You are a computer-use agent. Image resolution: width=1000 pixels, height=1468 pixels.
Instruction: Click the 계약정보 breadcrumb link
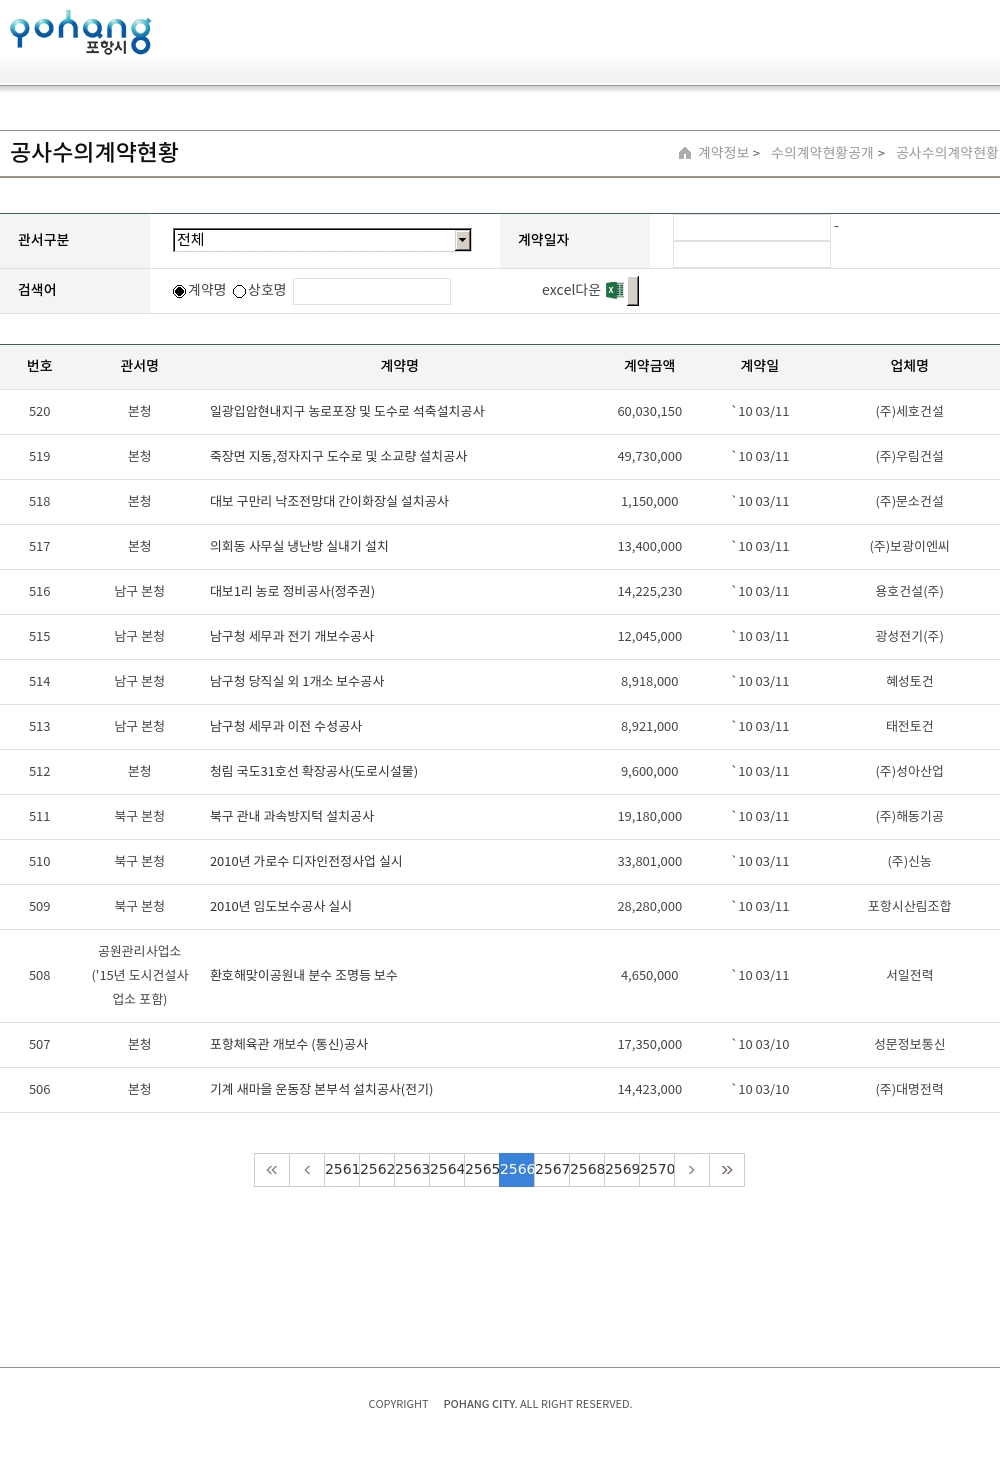(723, 153)
